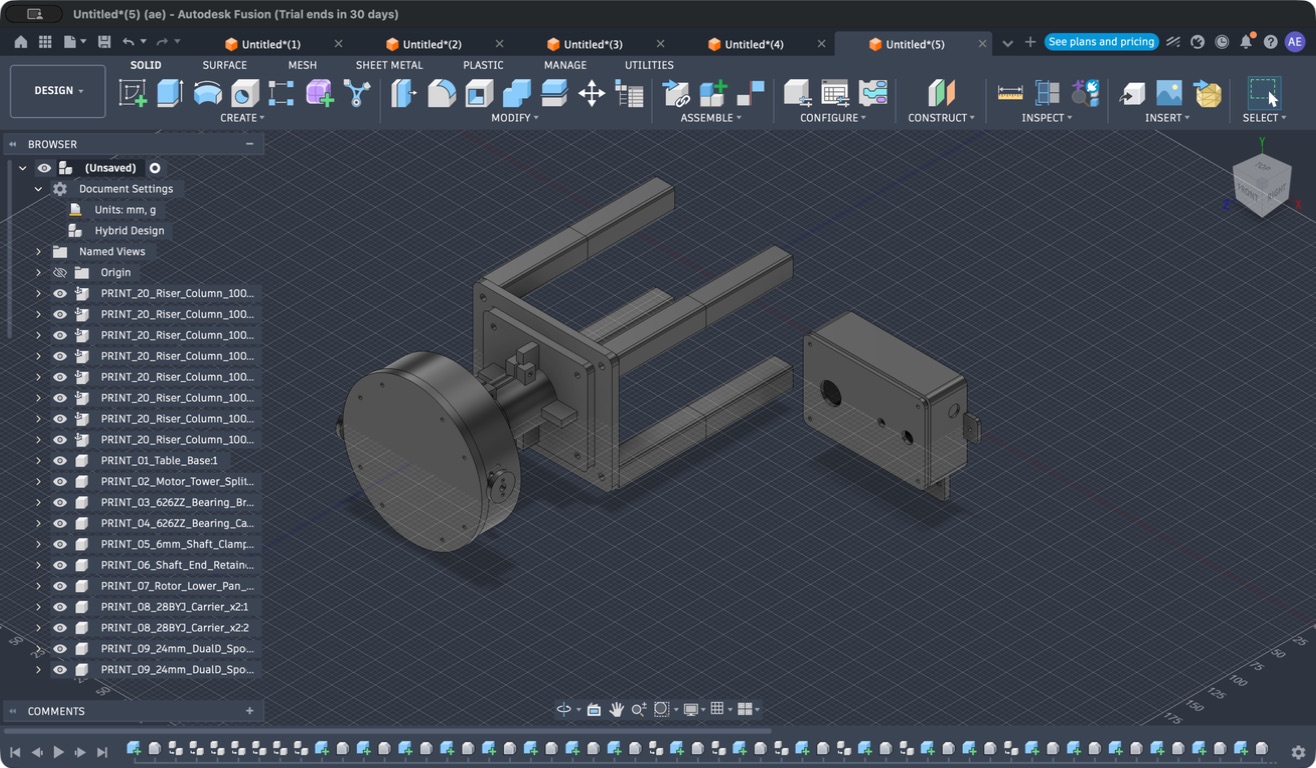Click the Interference icon in Inspect
The width and height of the screenshot is (1316, 768).
coord(1047,93)
